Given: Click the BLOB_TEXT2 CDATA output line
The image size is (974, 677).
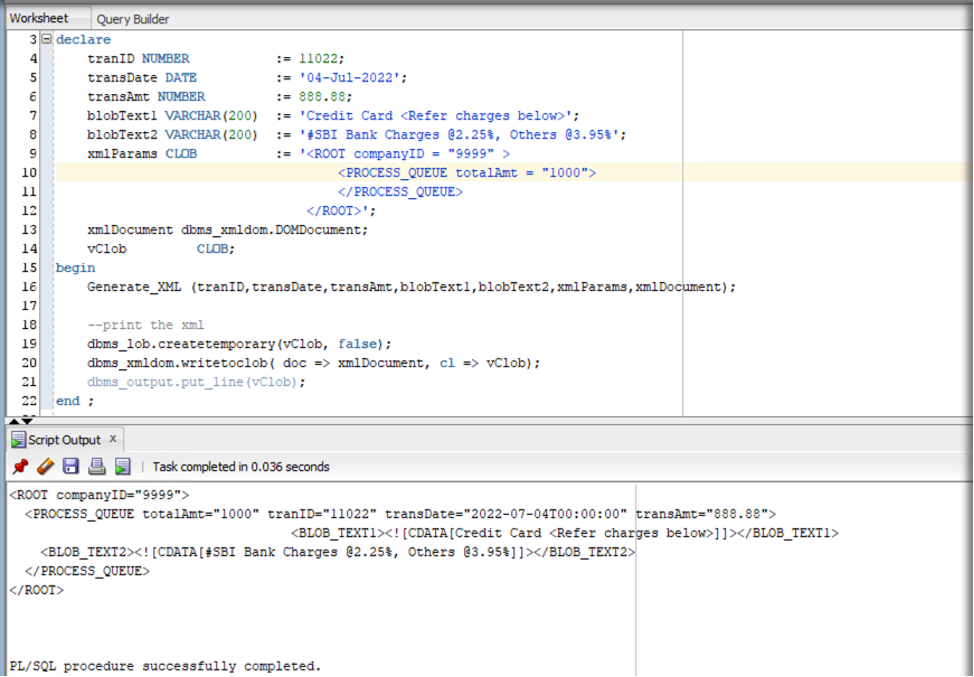Looking at the screenshot, I should click(338, 552).
